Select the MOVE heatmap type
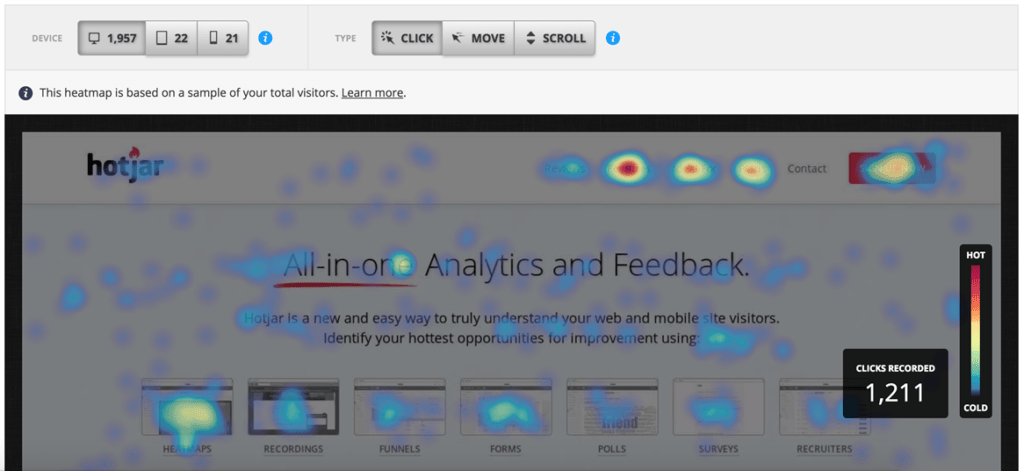Screen dimensions: 1024x471 [478, 38]
